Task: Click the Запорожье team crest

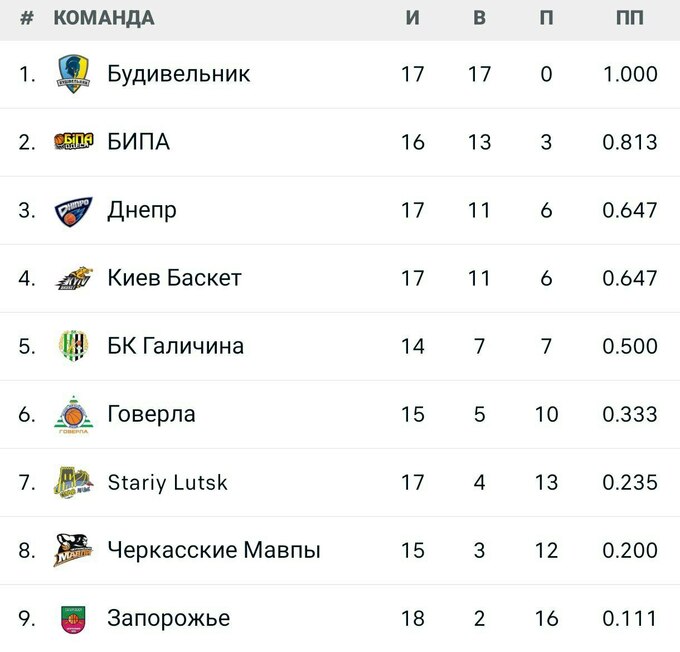Action: 74,618
